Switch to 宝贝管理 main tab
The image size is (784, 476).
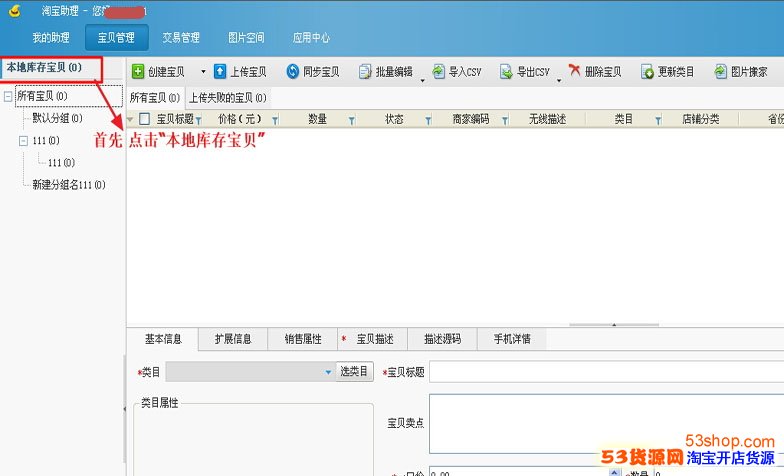point(116,38)
